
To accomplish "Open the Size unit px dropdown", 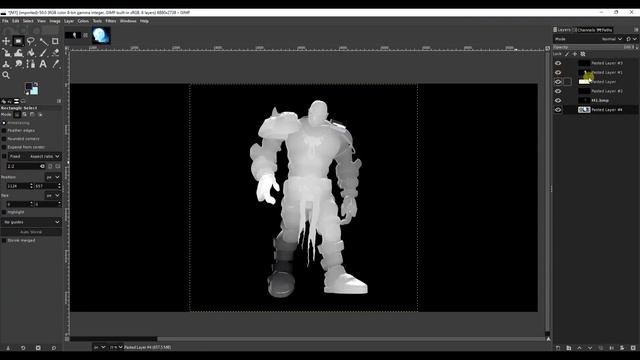I will (53, 196).
